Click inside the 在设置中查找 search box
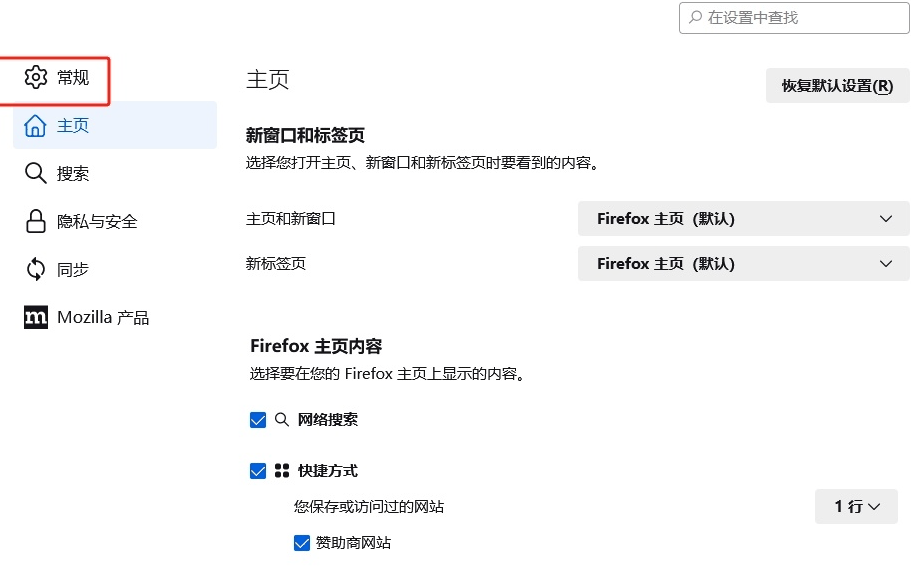 point(793,17)
